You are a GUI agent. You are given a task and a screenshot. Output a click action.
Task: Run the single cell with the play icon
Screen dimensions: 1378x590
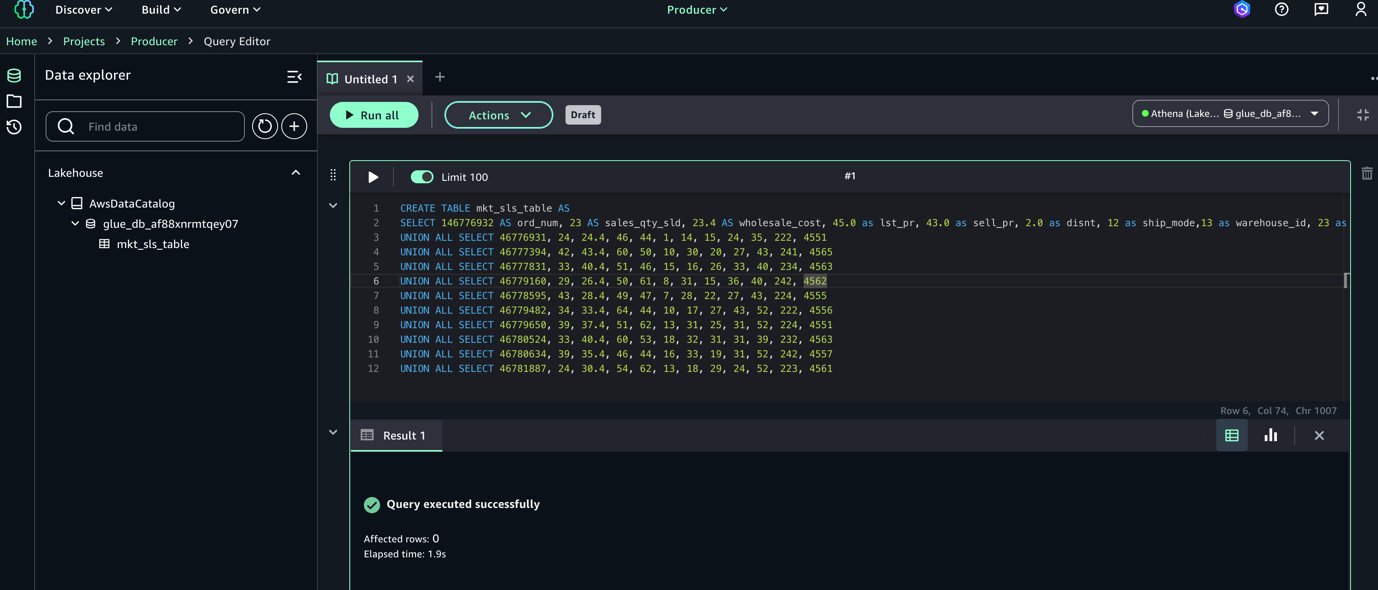click(x=372, y=175)
